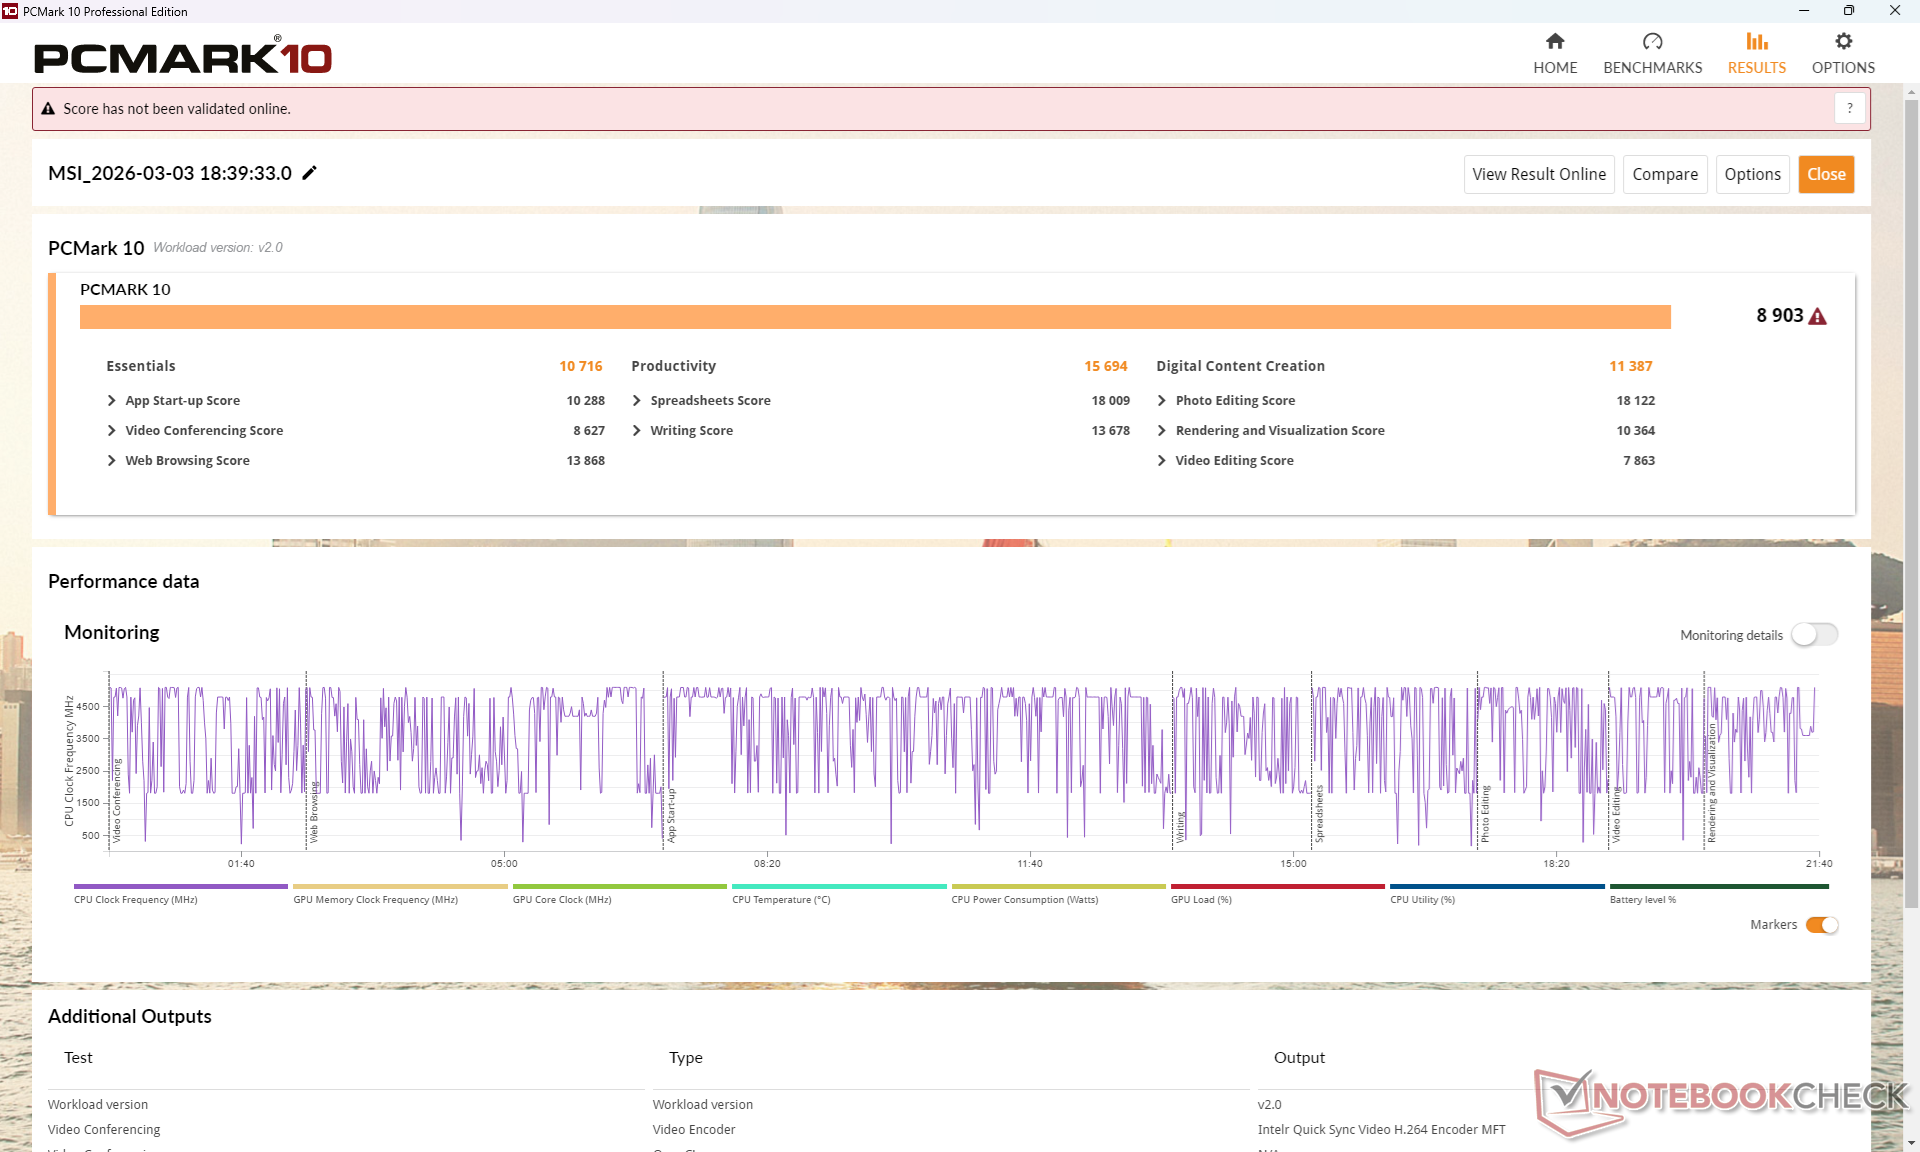The height and width of the screenshot is (1152, 1920).
Task: Enable the Monitoring details toggle
Action: pos(1814,635)
